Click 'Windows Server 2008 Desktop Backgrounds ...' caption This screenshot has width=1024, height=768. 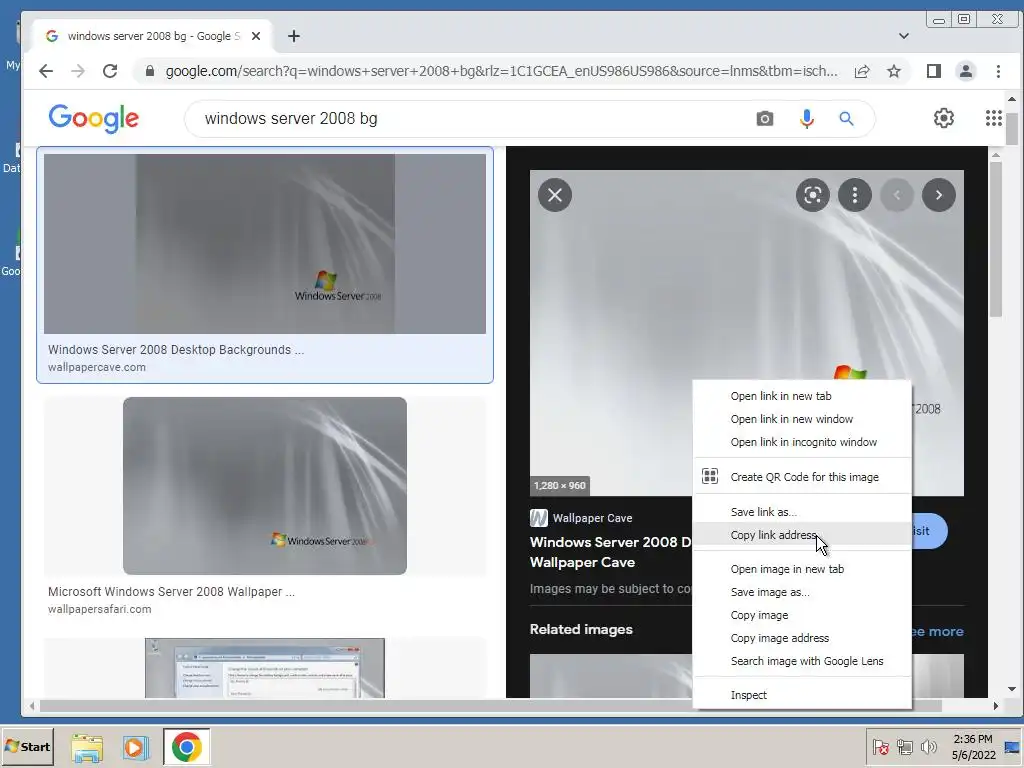176,350
